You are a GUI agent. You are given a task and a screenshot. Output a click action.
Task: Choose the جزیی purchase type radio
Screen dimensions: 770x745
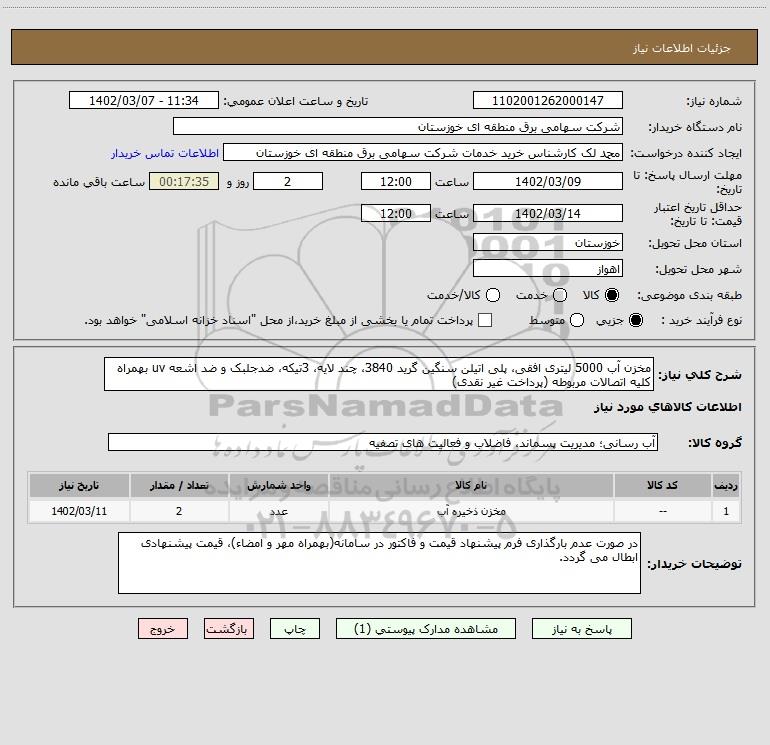636,320
